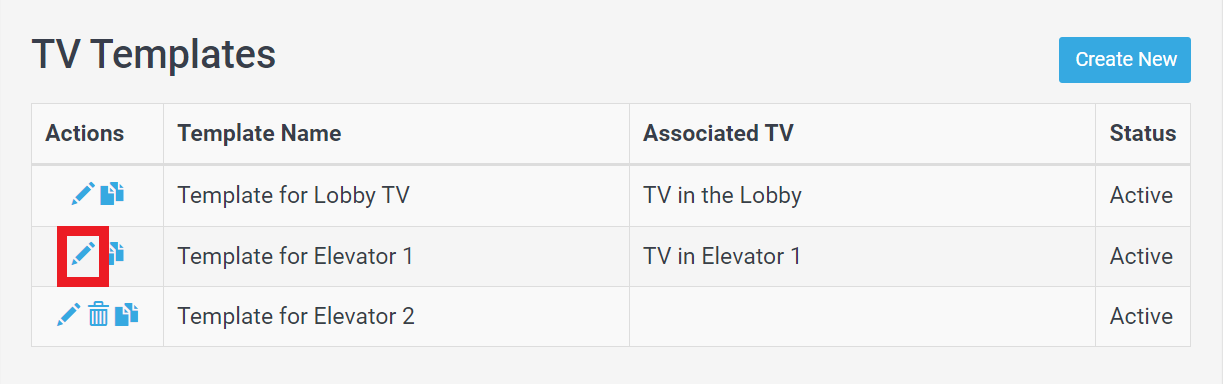Duplicate the Template for Elevator 2
This screenshot has height=384, width=1224.
[126, 314]
